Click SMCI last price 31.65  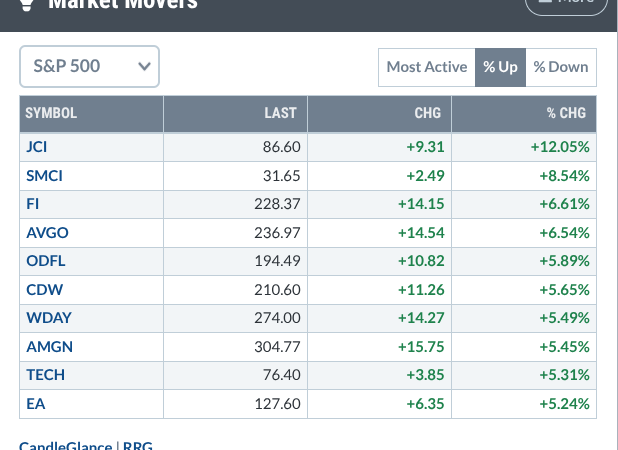tap(281, 176)
